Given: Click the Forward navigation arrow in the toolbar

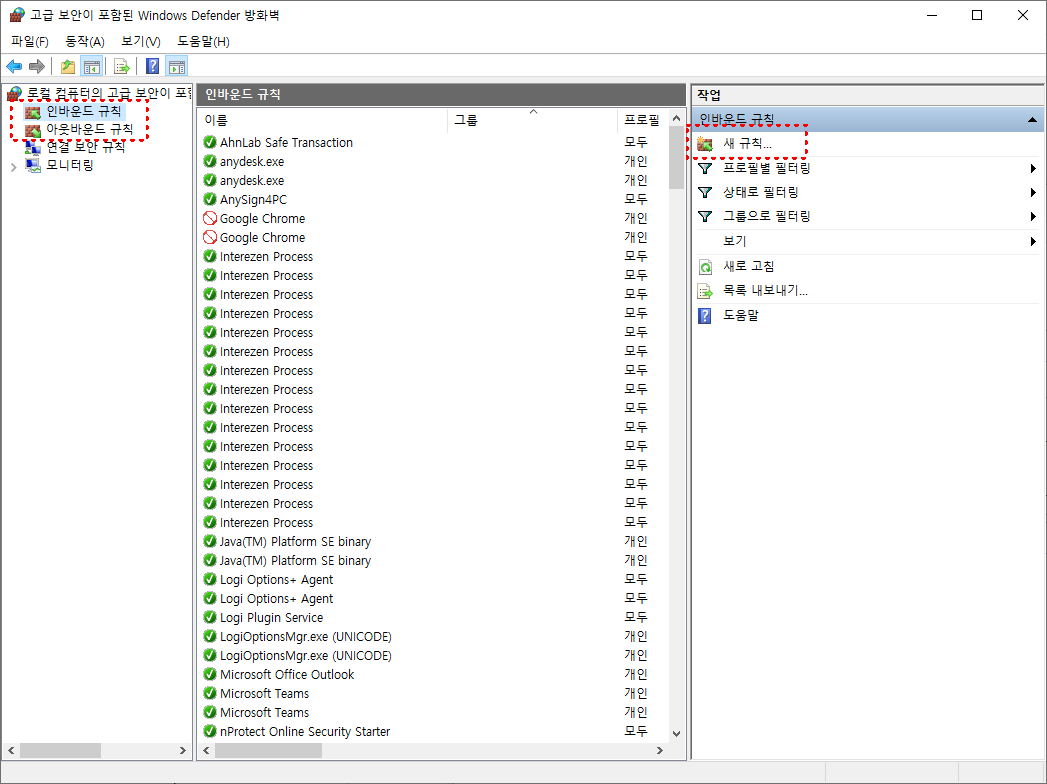Looking at the screenshot, I should (35, 66).
